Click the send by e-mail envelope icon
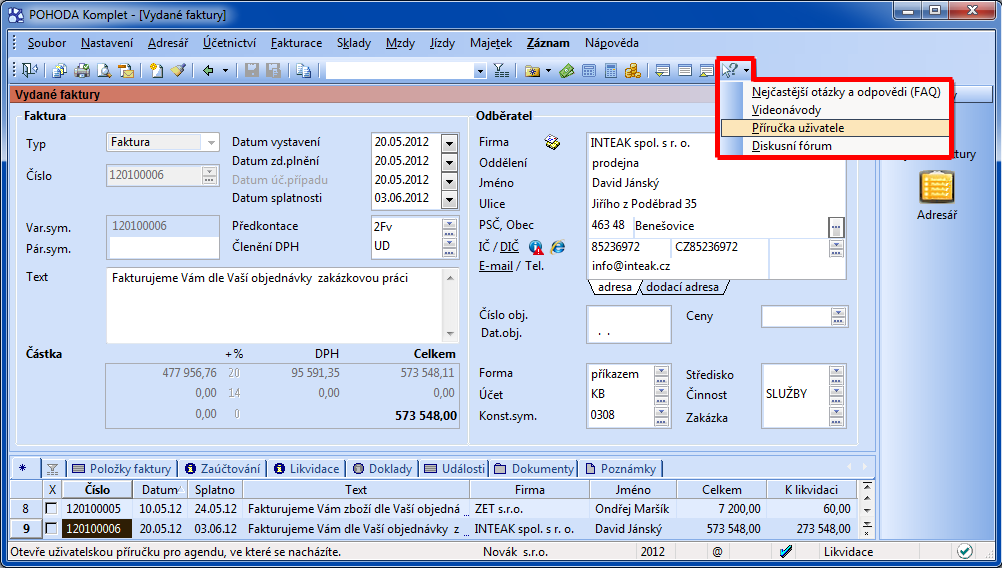1002x568 pixels. [126, 70]
